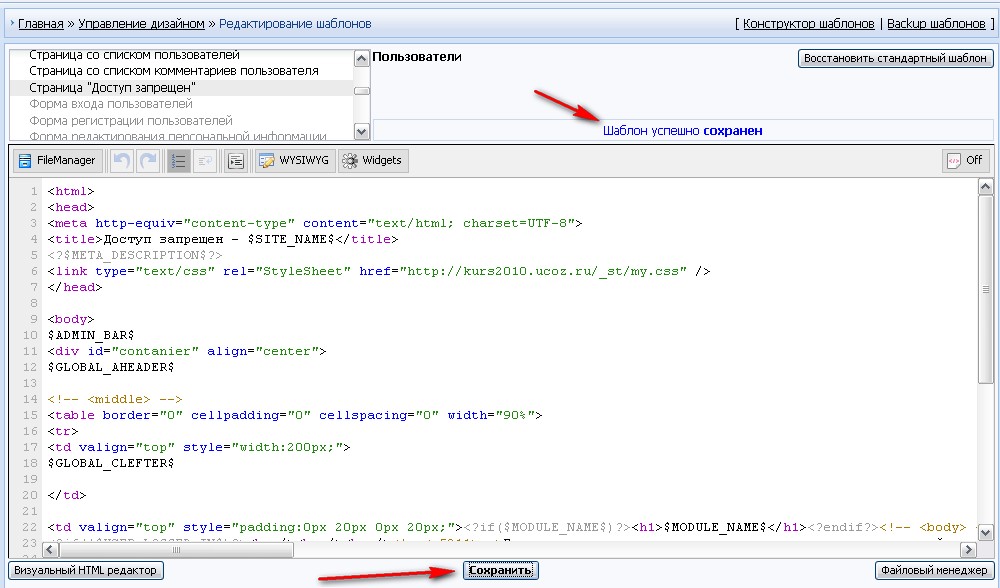Click the META_DESCRIPTION code line 5

135,255
